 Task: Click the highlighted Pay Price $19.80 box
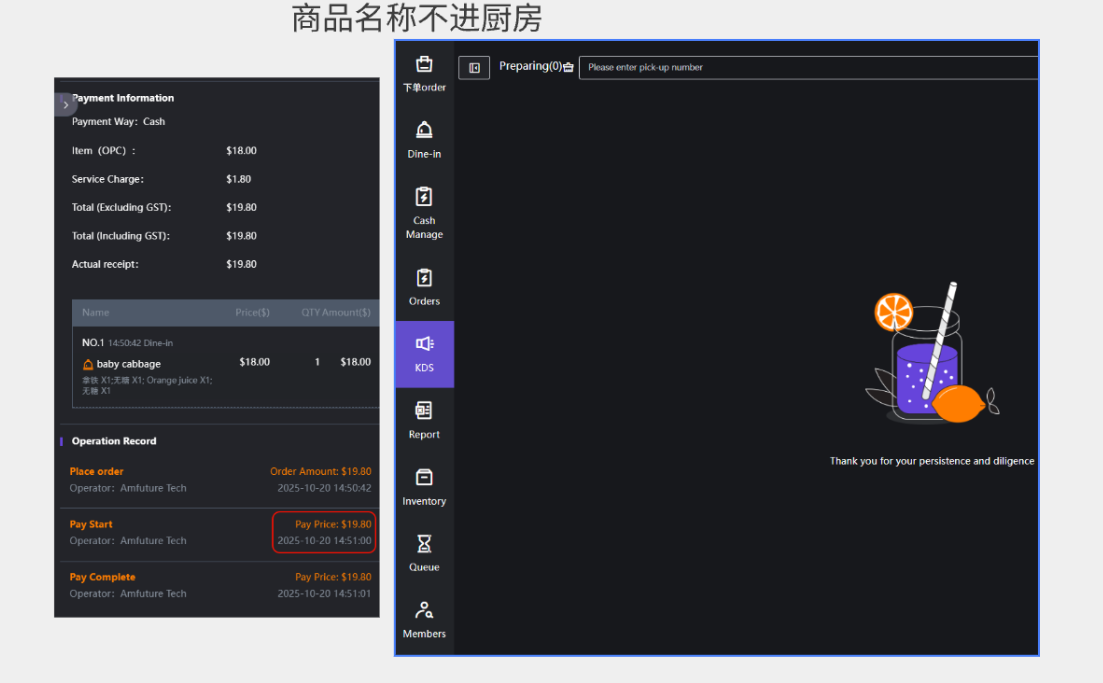coord(324,532)
